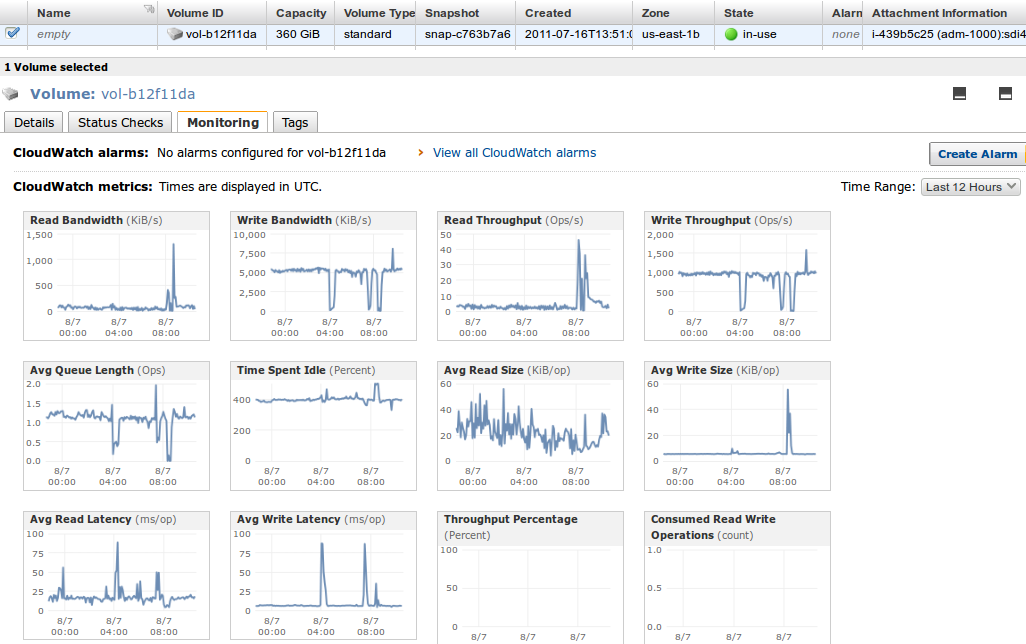Open Consumed Read Write Operations graph
1026x644 pixels.
(737, 577)
